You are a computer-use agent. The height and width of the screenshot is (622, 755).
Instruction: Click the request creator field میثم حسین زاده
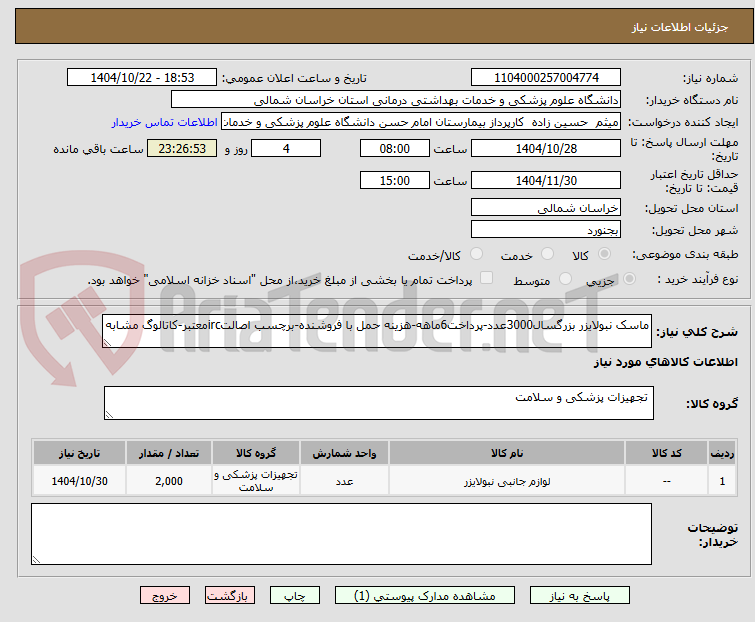click(421, 122)
